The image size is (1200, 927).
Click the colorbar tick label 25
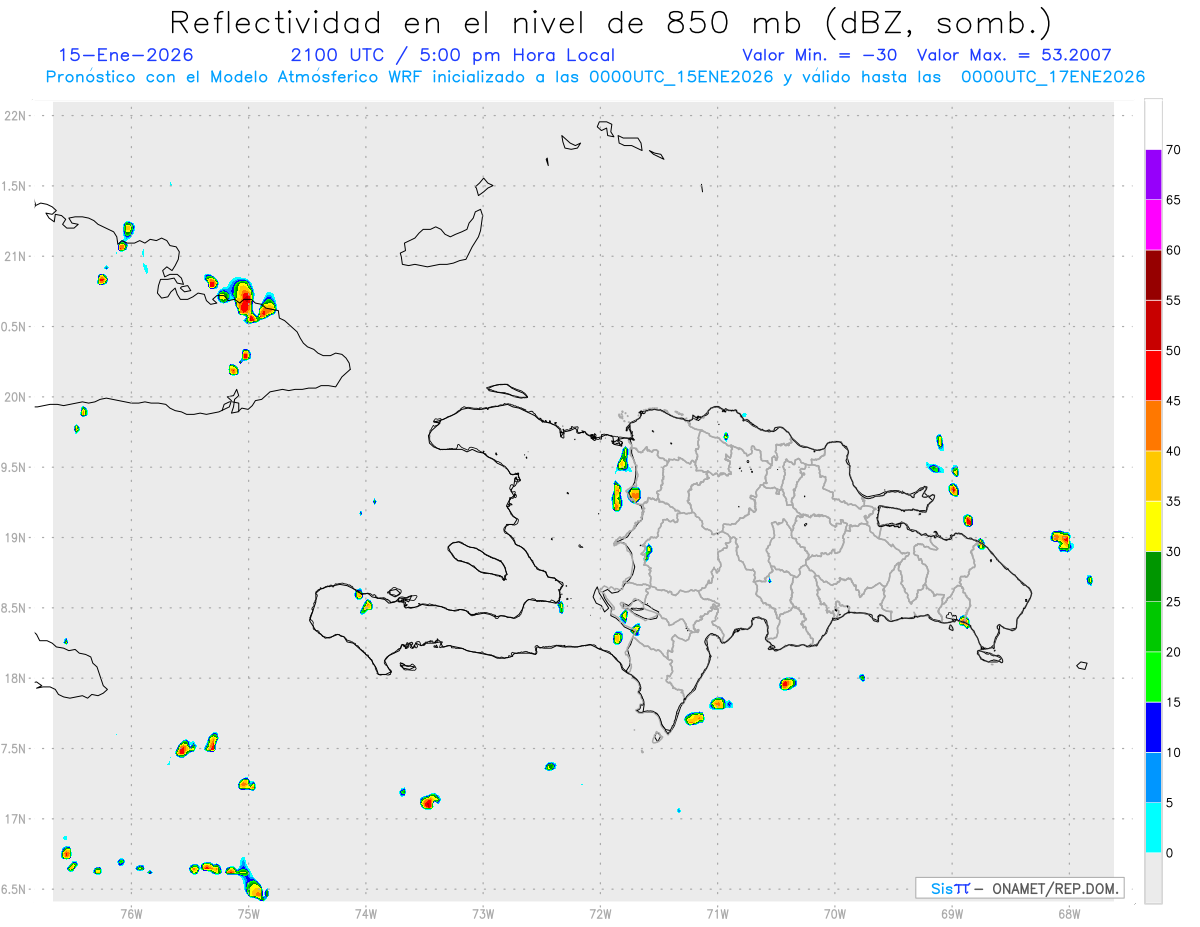1173,602
